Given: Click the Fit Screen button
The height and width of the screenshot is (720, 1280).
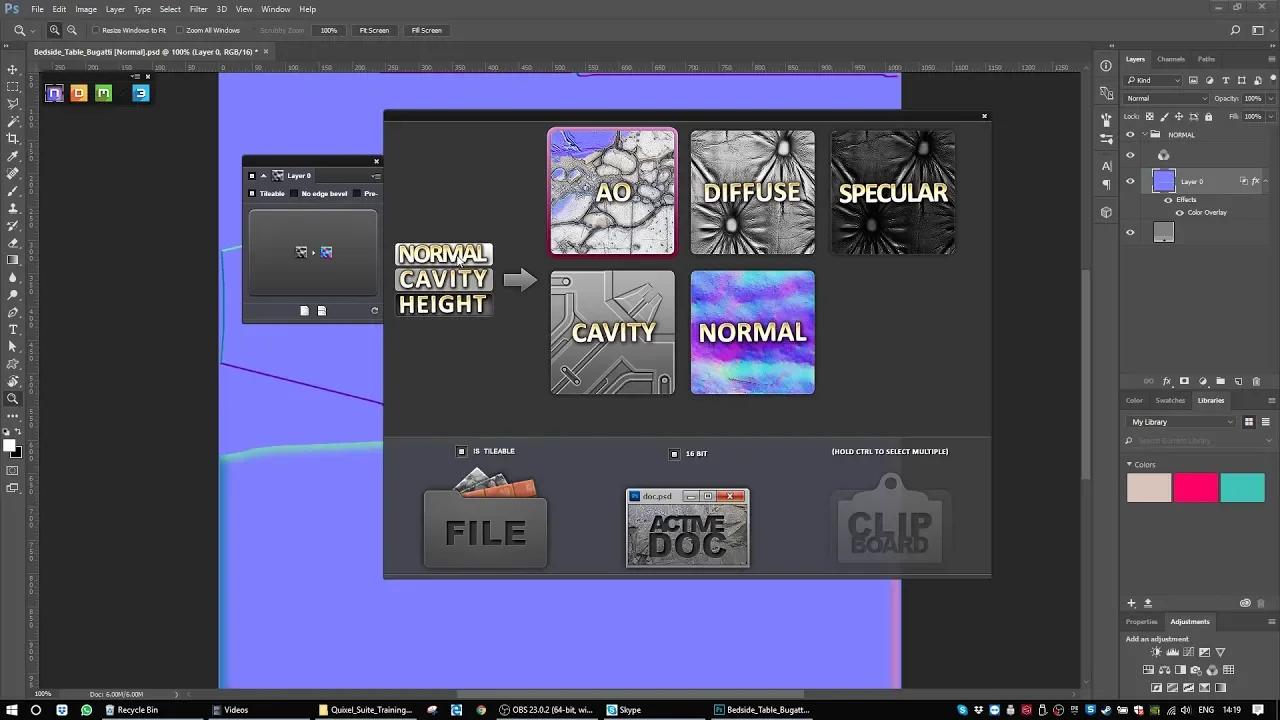Looking at the screenshot, I should (373, 30).
